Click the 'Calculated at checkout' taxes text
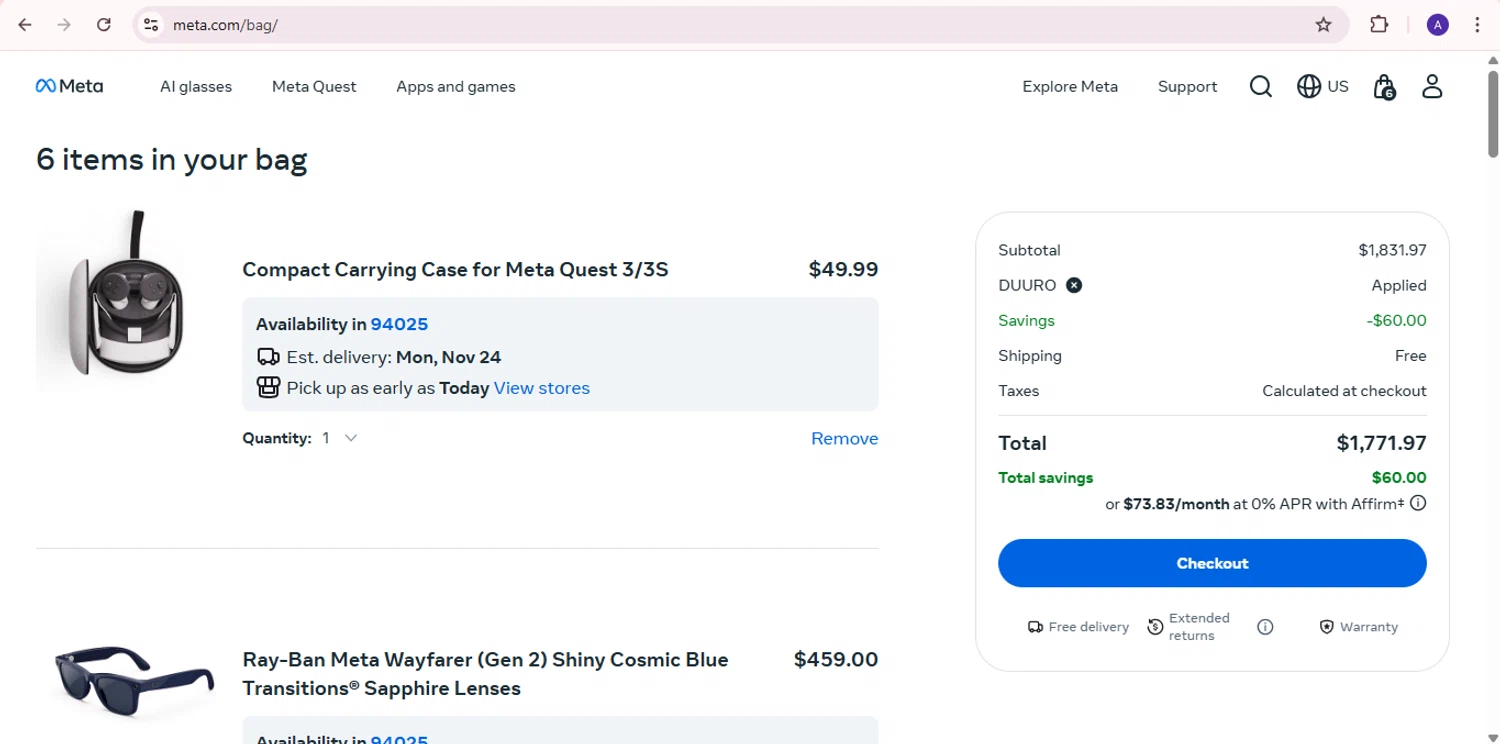Viewport: 1500px width, 744px height. click(1344, 391)
